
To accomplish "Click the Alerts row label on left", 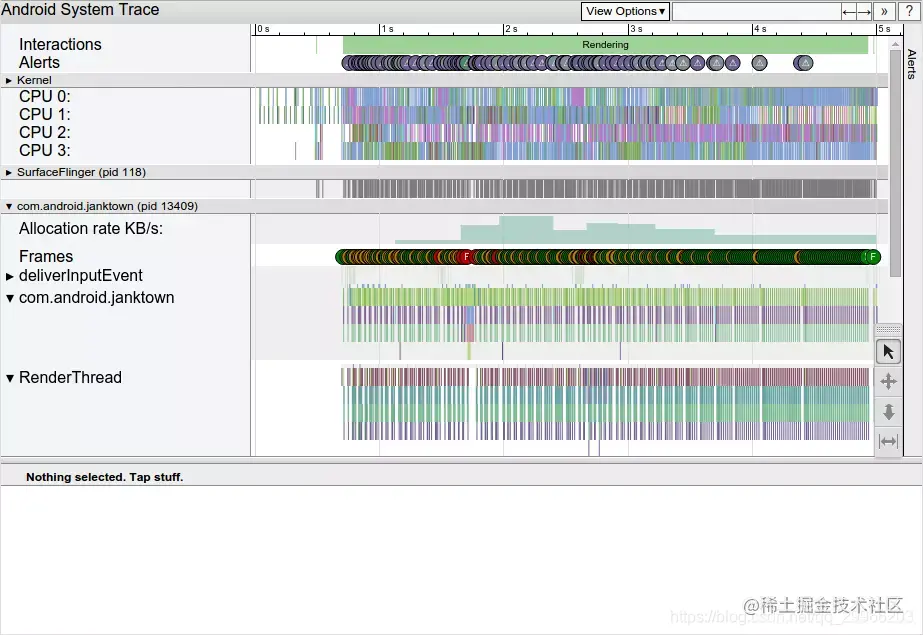I will click(x=39, y=62).
